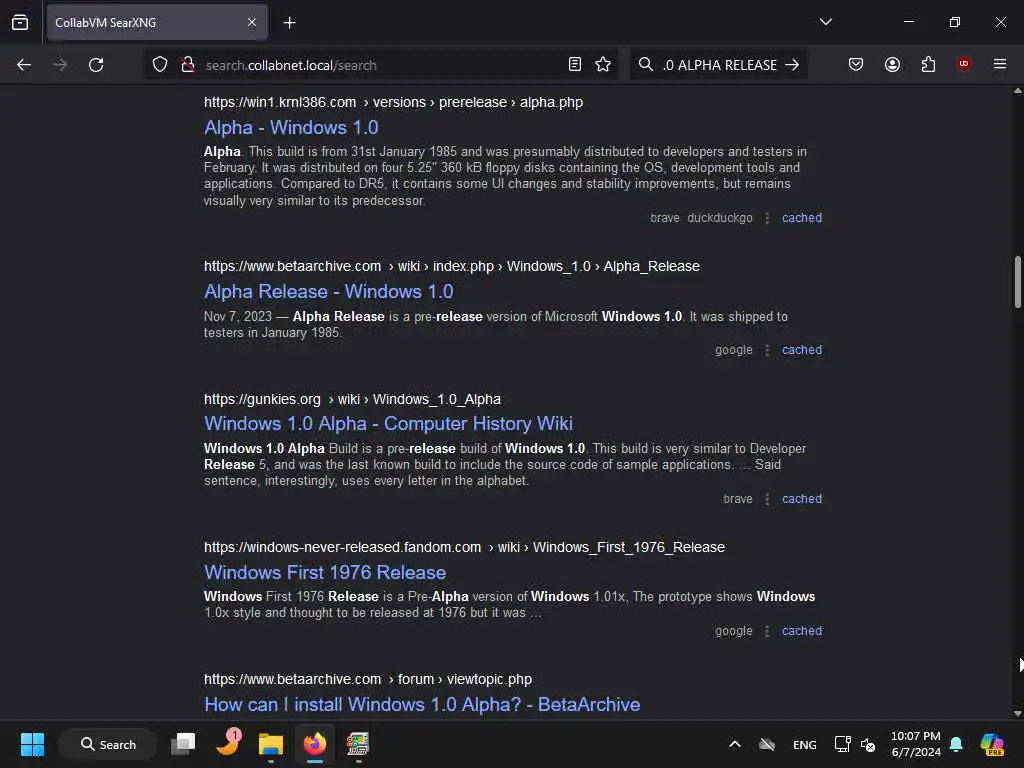Image resolution: width=1024 pixels, height=768 pixels.
Task: Open Windows 1.0 Alpha Computer History Wiki
Action: [x=389, y=423]
